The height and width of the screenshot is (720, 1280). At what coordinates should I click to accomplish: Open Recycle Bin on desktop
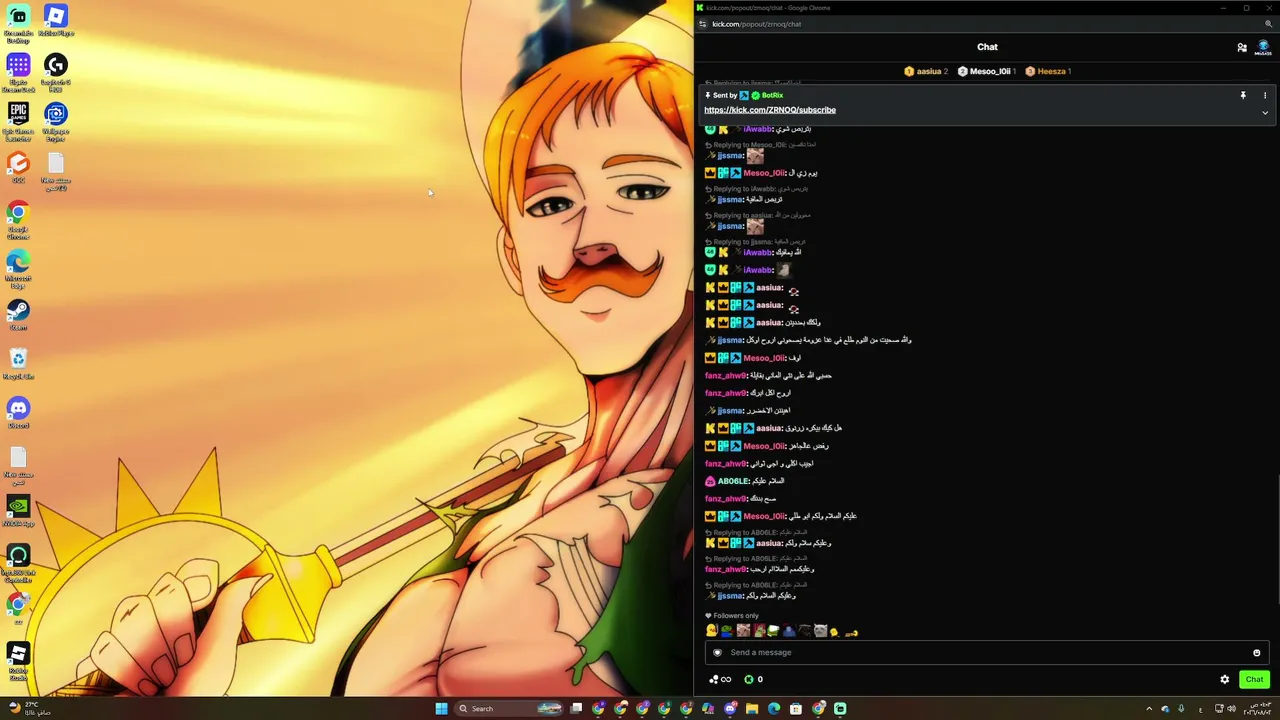point(18,364)
